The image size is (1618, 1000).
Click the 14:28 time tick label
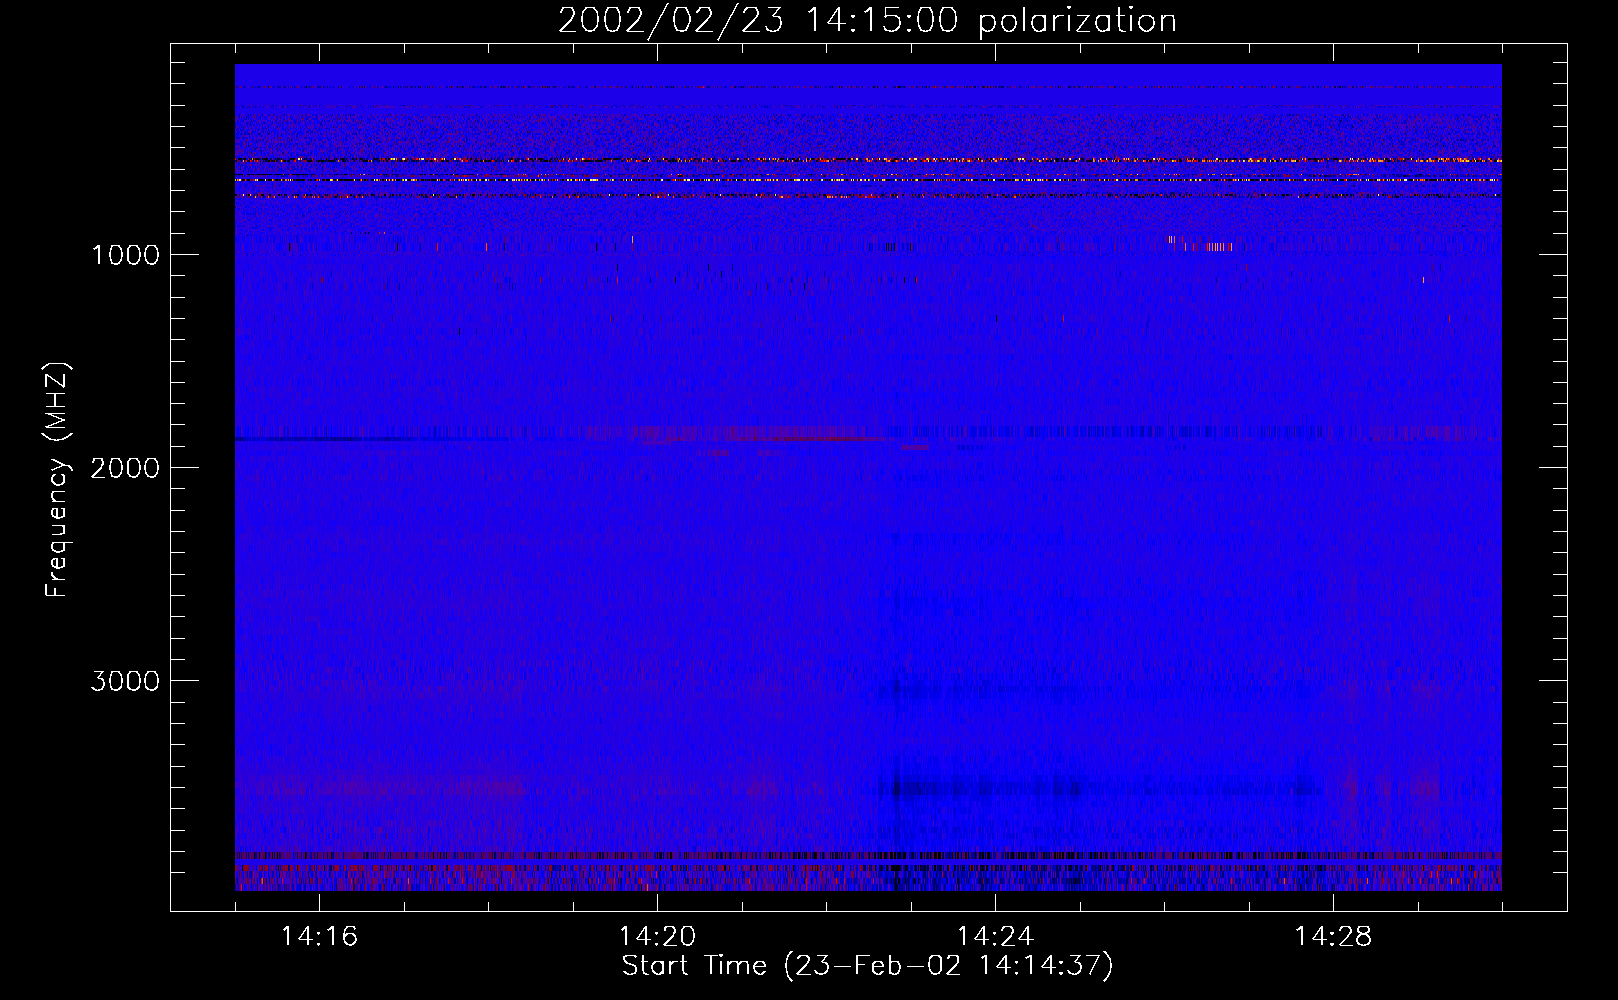1333,937
